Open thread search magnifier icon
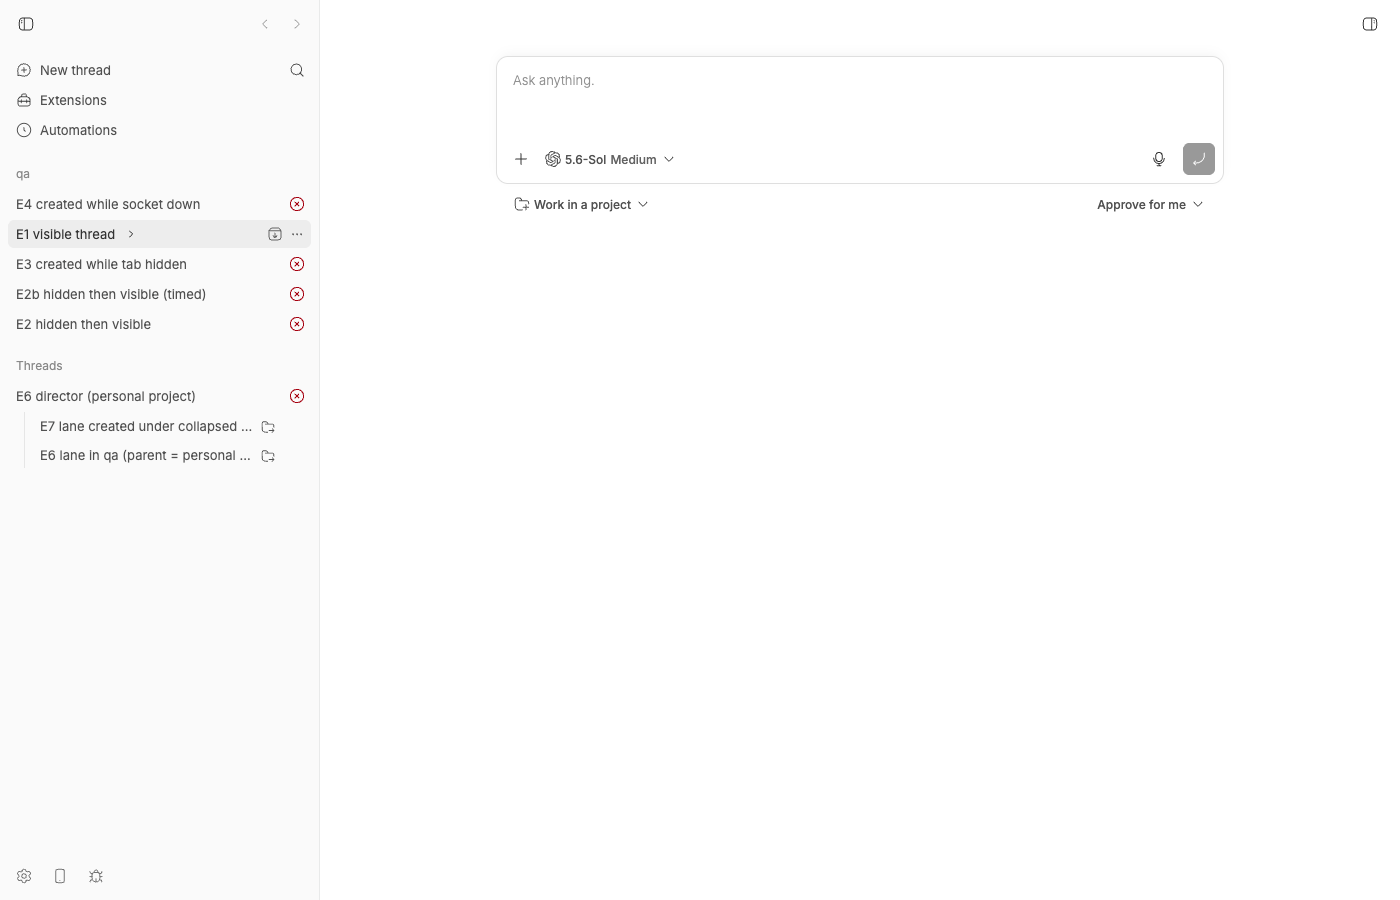Viewport: 1400px width, 900px height. pos(297,70)
